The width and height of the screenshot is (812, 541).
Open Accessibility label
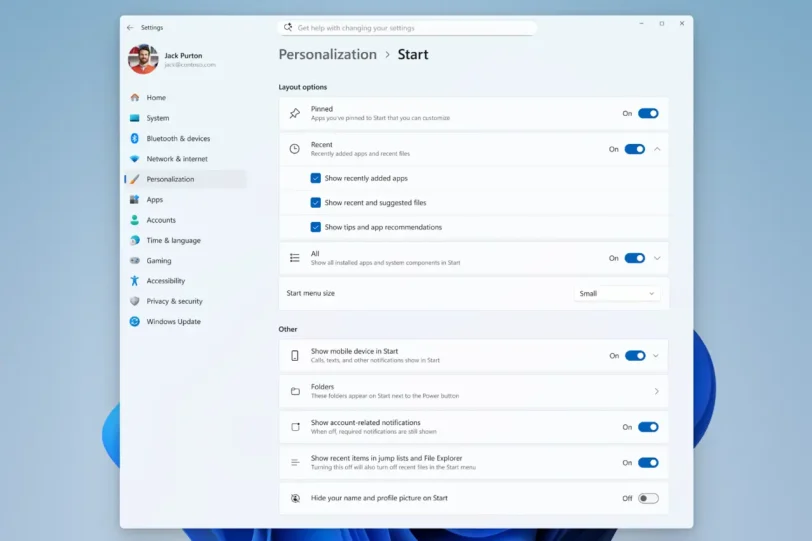(166, 281)
